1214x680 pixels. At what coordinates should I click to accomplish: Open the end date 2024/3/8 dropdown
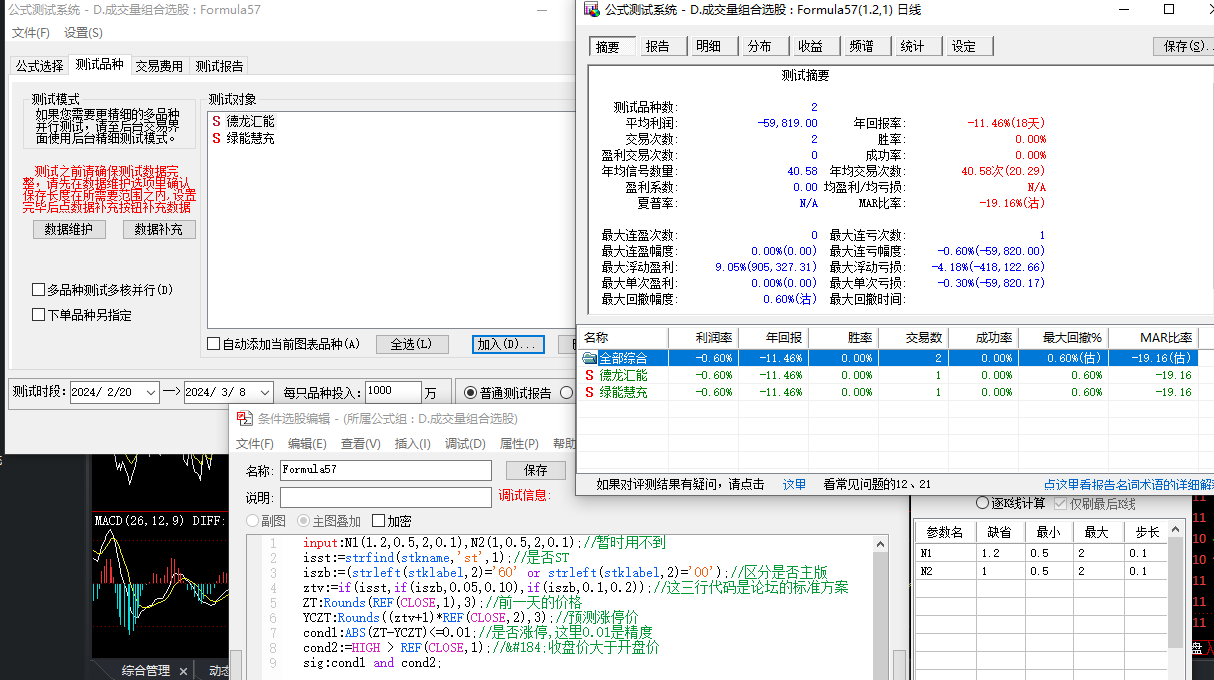pyautogui.click(x=264, y=392)
